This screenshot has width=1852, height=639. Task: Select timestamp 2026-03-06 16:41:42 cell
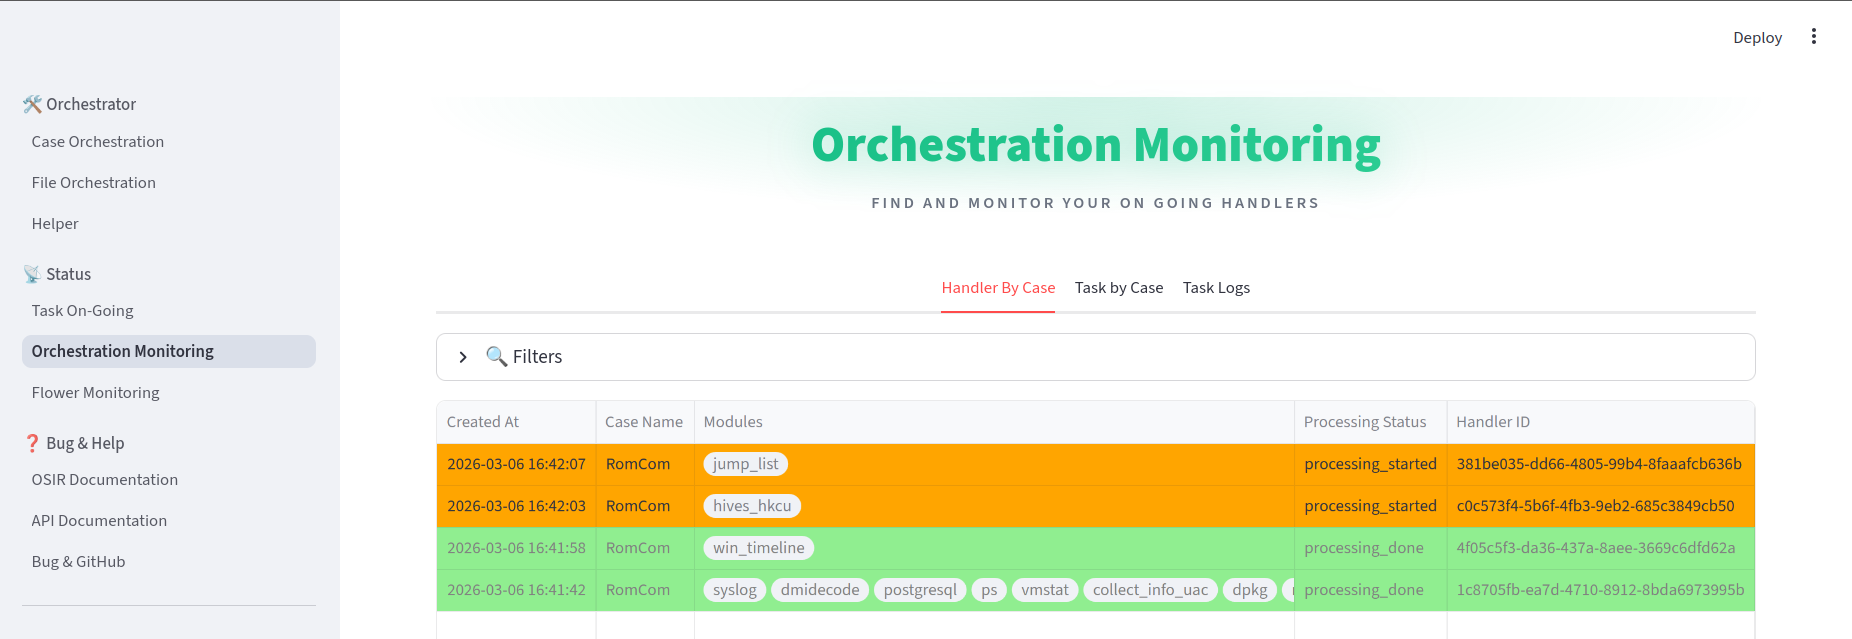pyautogui.click(x=516, y=590)
